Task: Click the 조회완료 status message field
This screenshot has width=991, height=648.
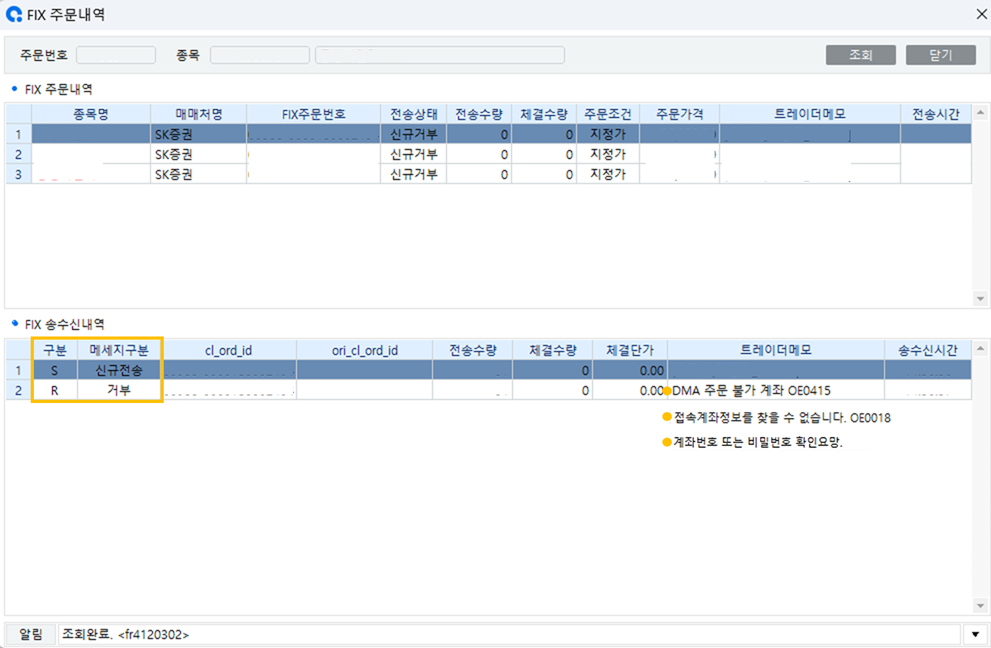Action: (x=509, y=635)
